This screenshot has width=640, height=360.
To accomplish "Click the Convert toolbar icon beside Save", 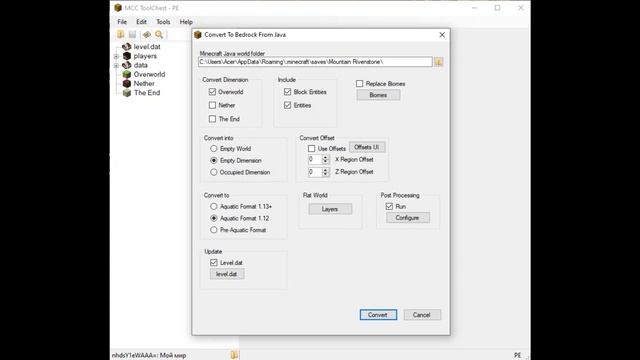I will click(x=147, y=35).
